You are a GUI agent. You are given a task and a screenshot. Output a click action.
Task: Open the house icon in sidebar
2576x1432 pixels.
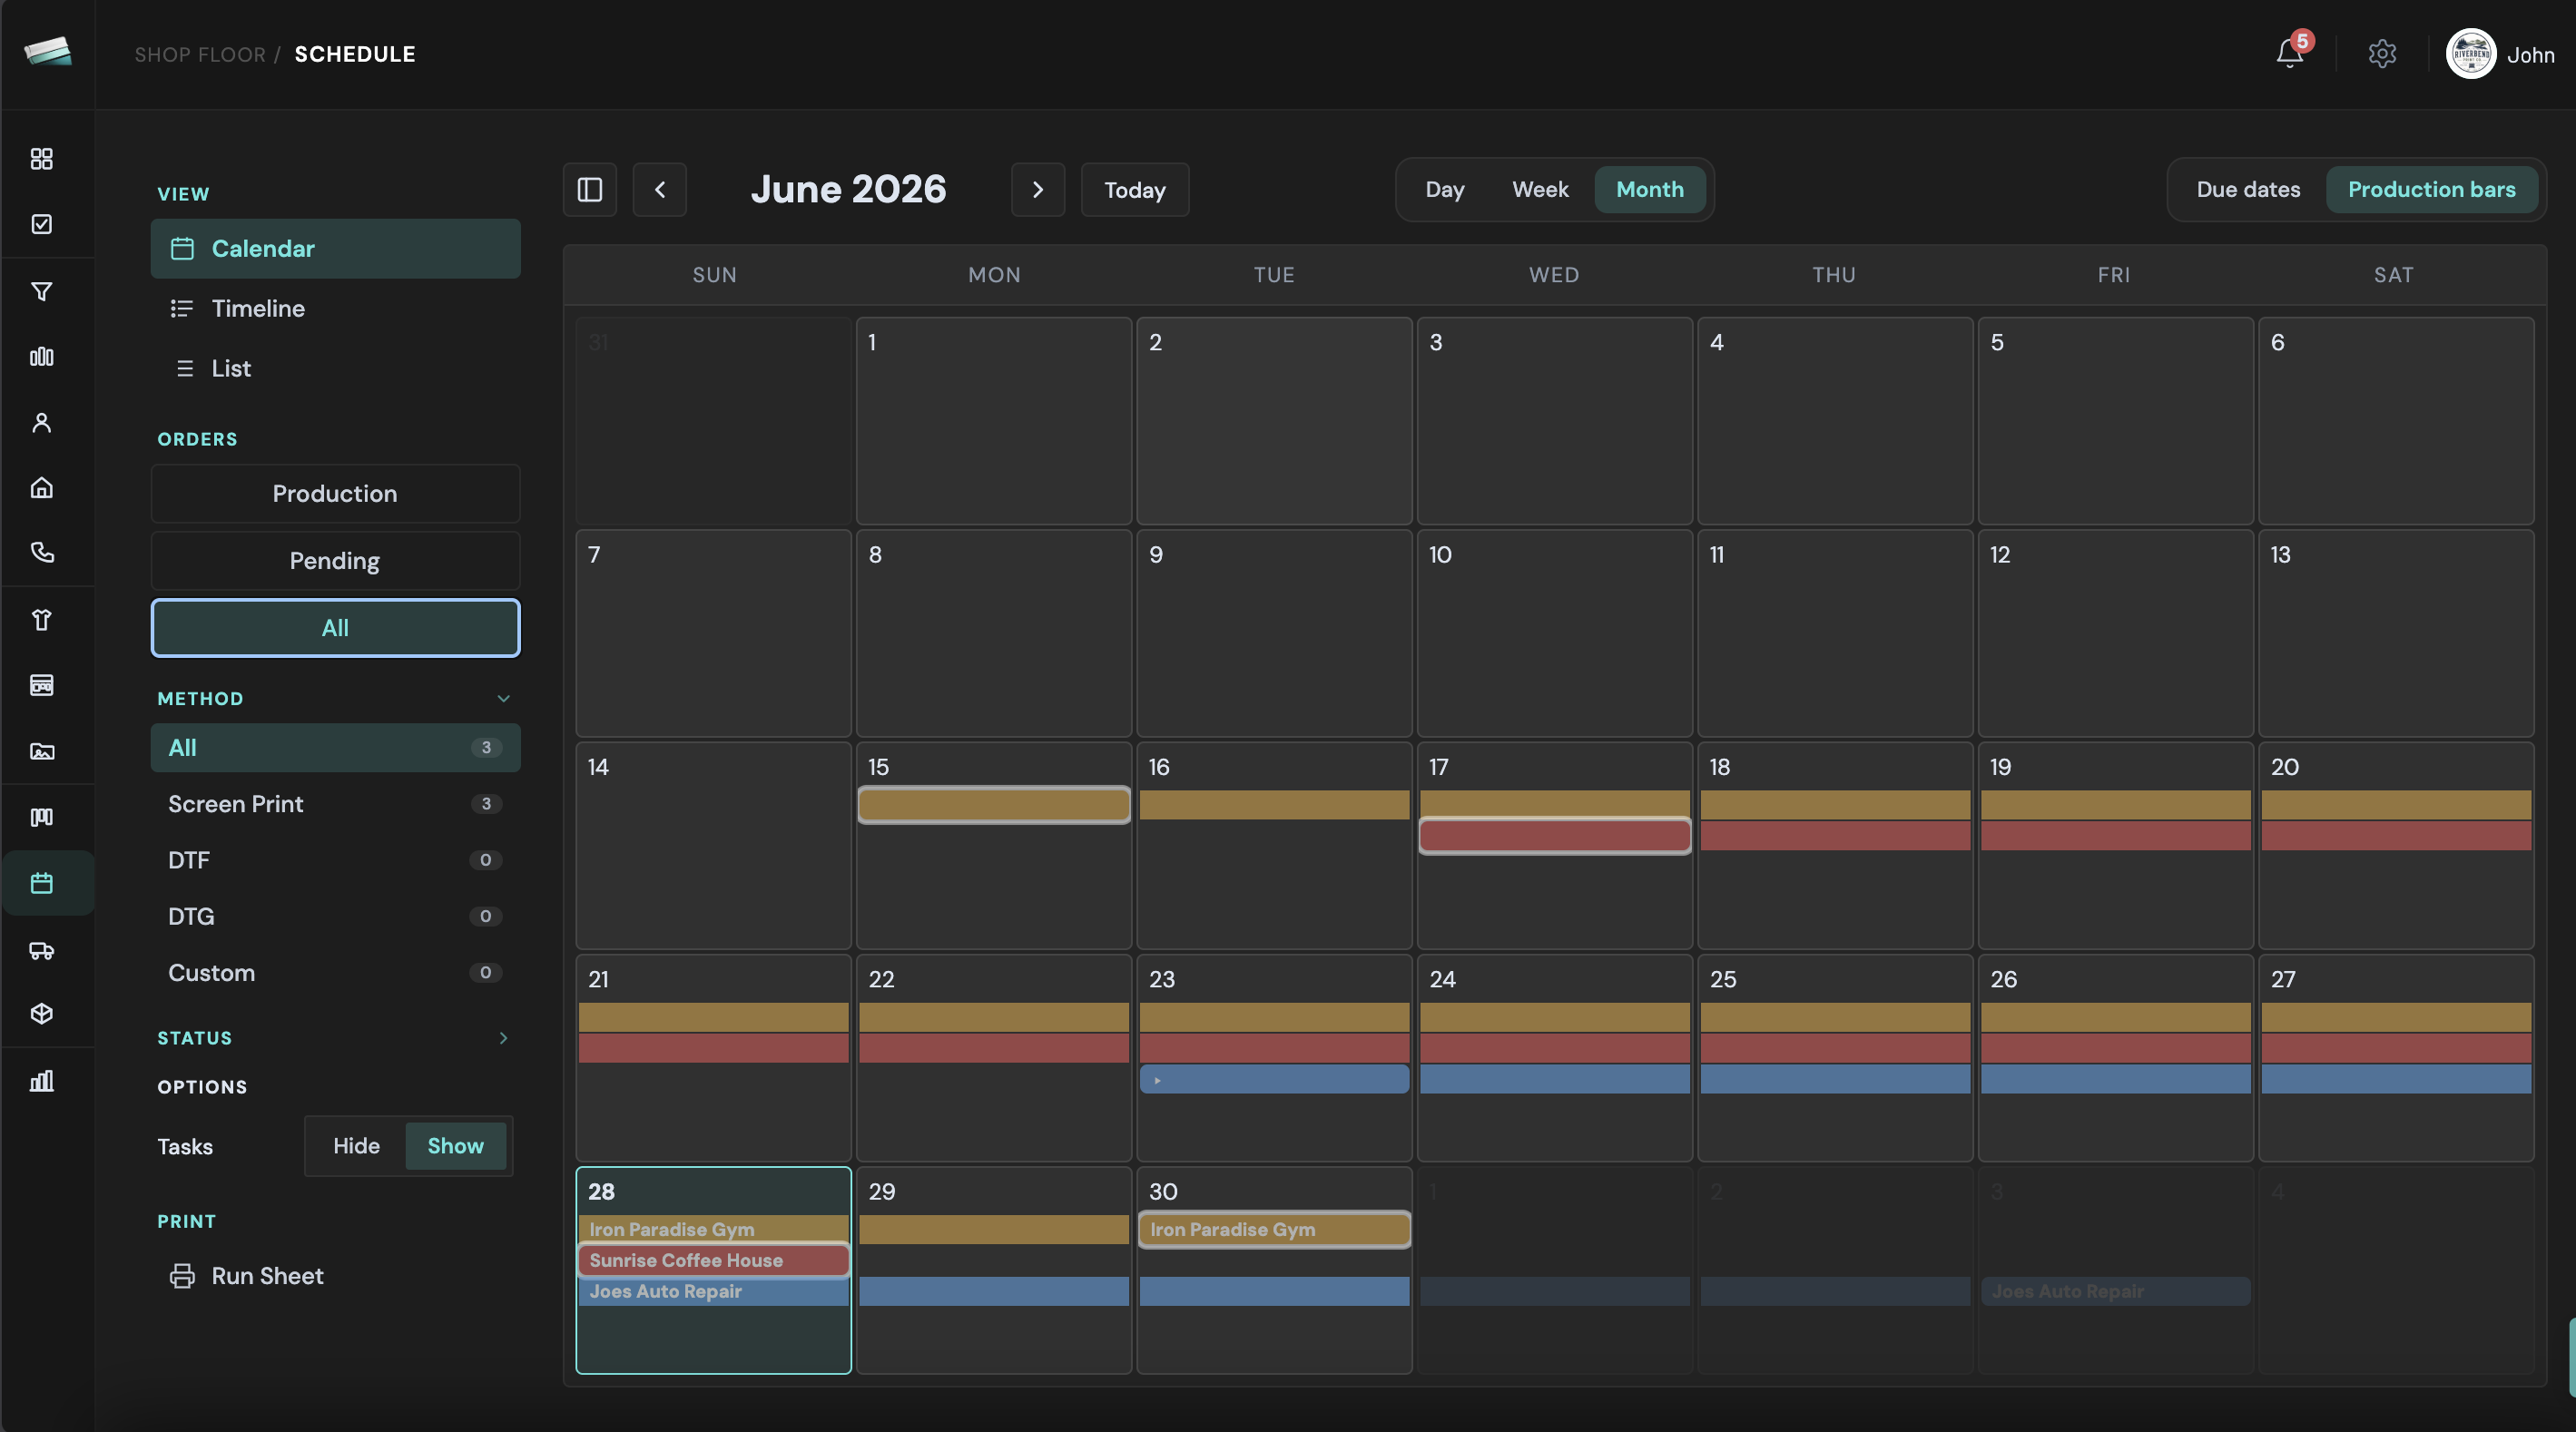(x=41, y=488)
